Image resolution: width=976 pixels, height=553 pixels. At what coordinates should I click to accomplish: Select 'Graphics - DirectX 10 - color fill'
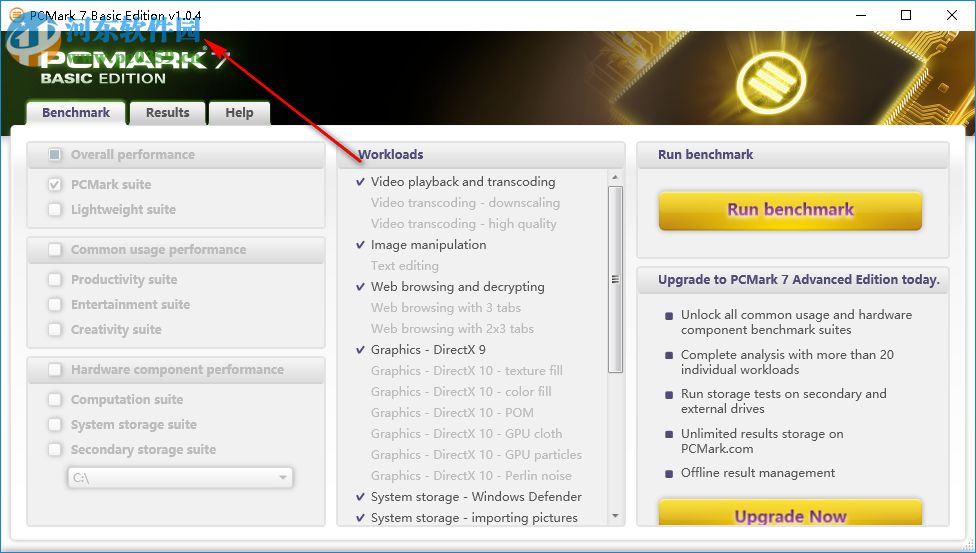tap(461, 392)
